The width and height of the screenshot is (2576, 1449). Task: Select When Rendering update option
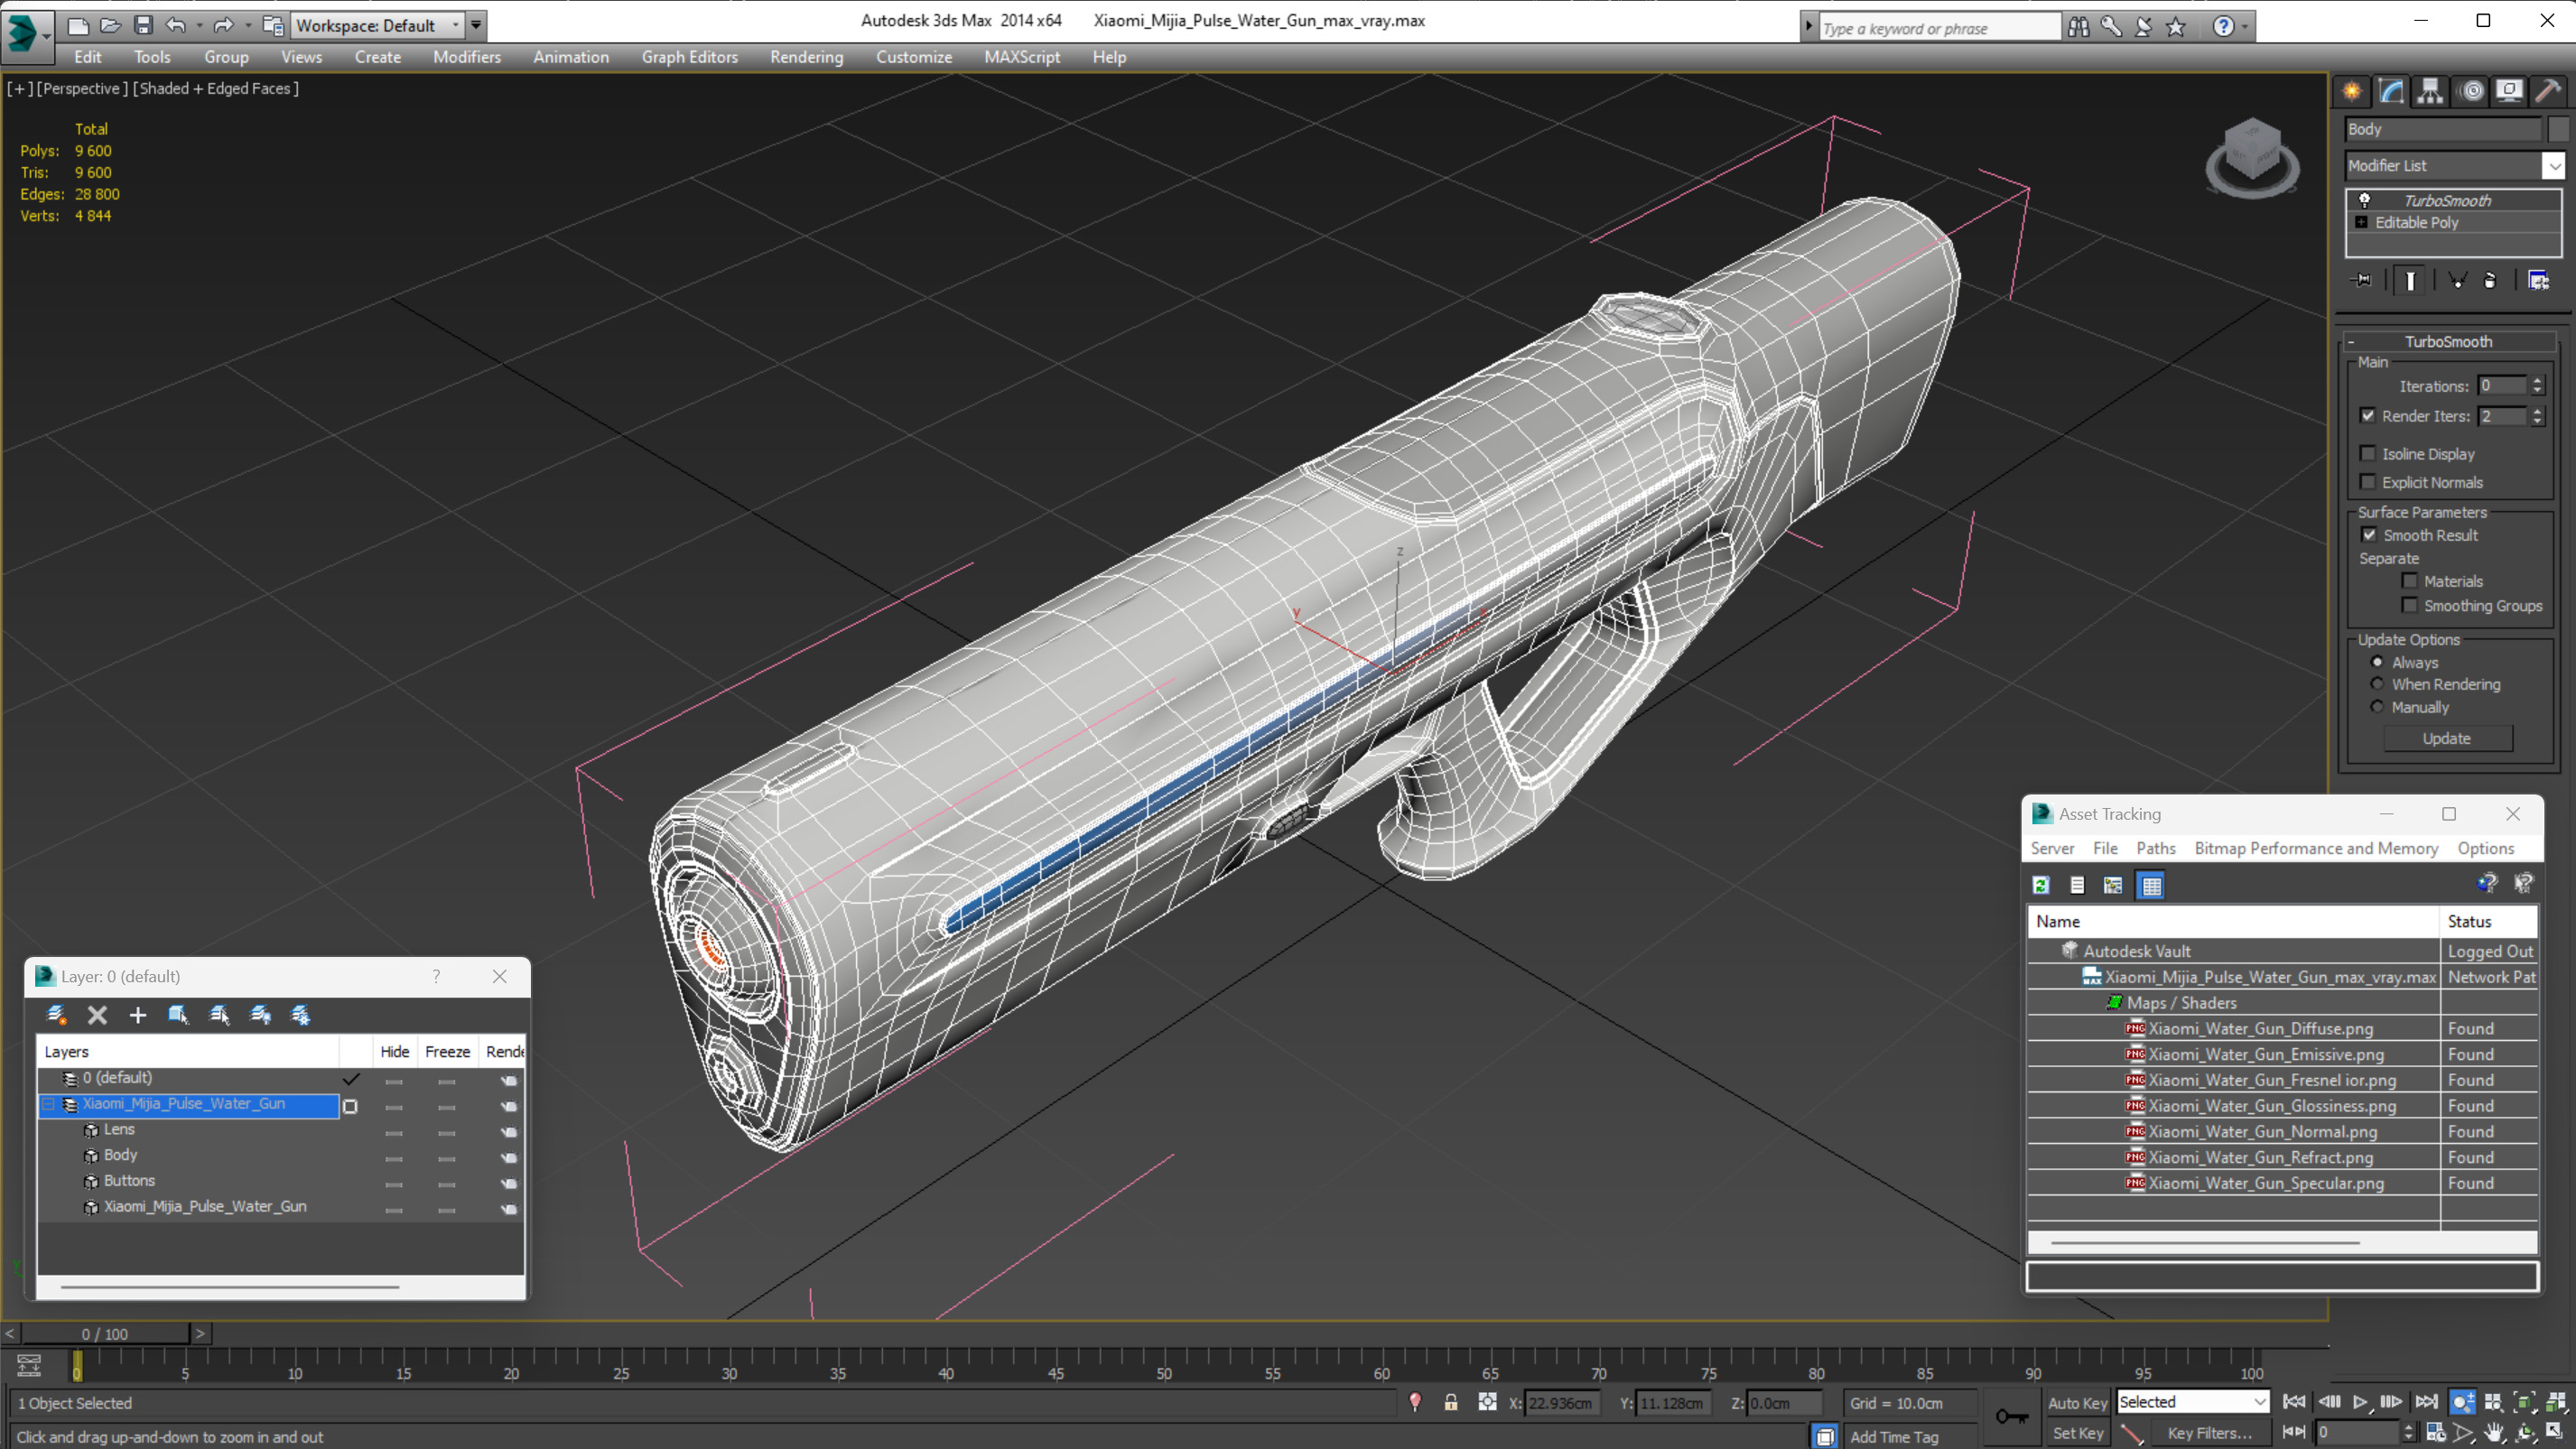[2377, 684]
